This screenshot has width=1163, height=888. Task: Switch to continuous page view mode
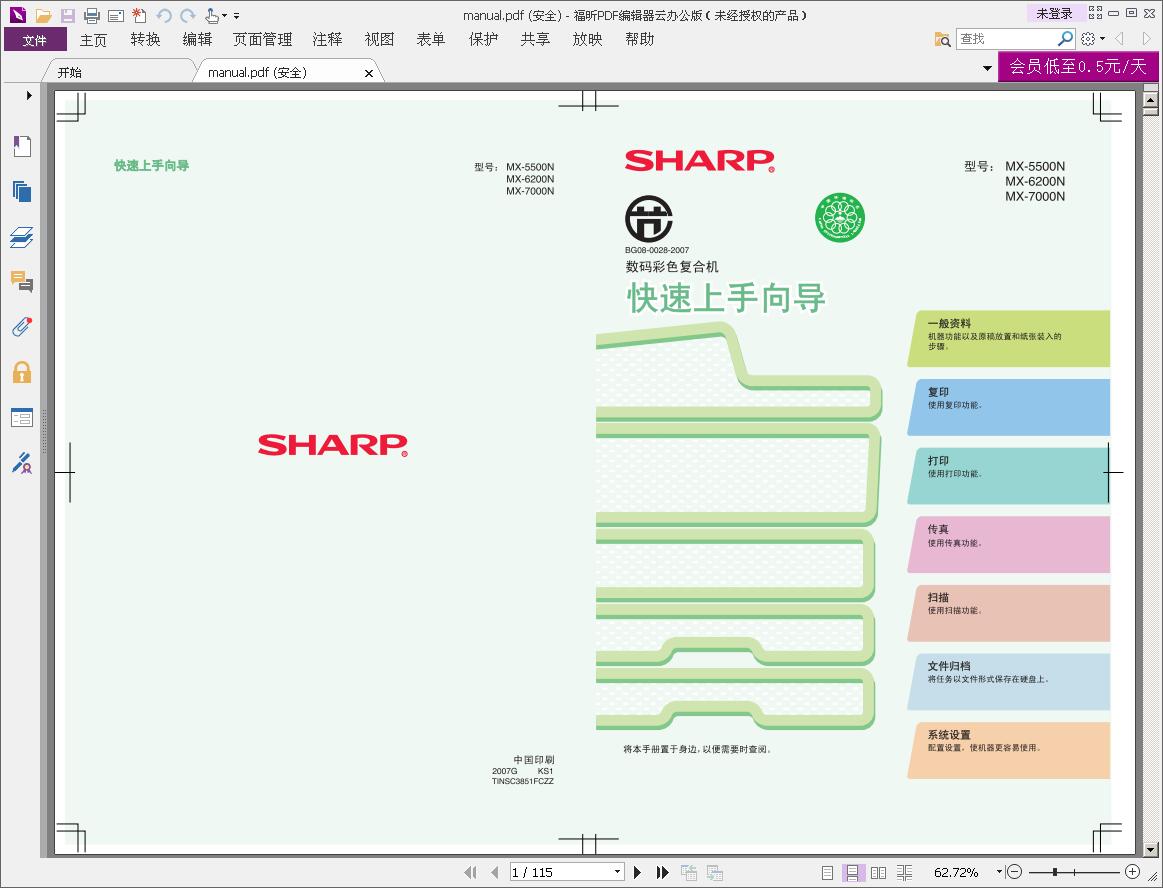[x=852, y=872]
